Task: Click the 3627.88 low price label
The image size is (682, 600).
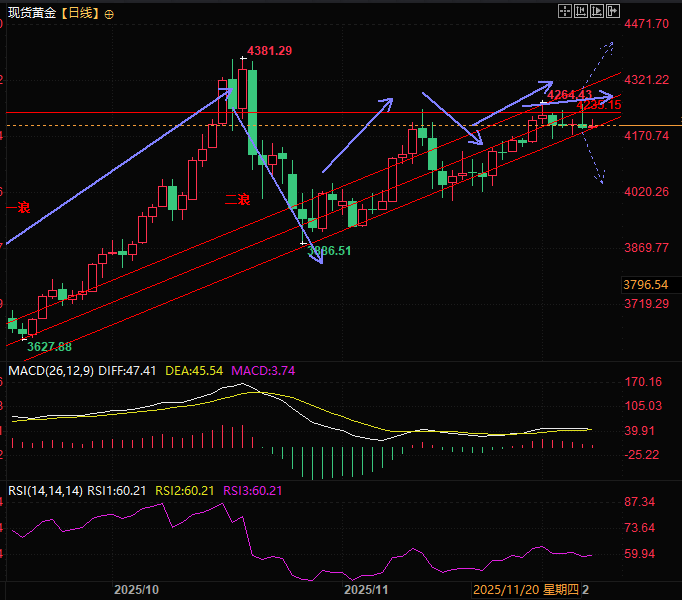Action: (49, 347)
